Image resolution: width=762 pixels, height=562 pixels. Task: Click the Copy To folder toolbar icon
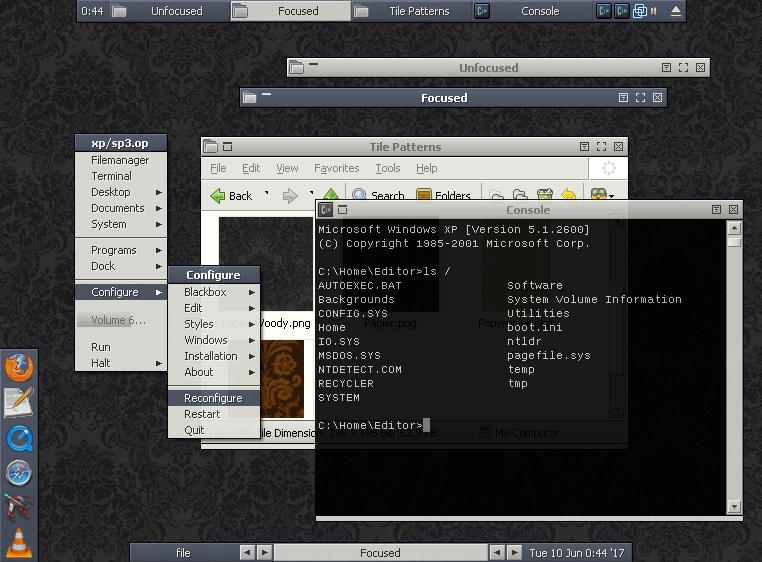(x=520, y=194)
